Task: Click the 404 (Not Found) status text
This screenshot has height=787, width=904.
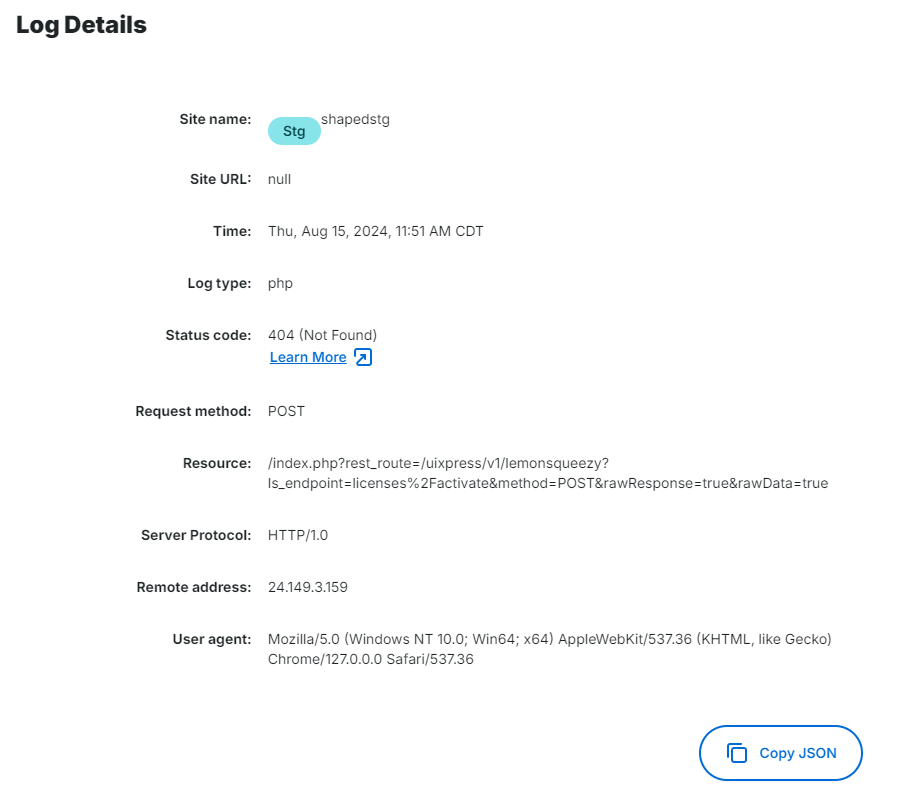Action: [322, 335]
